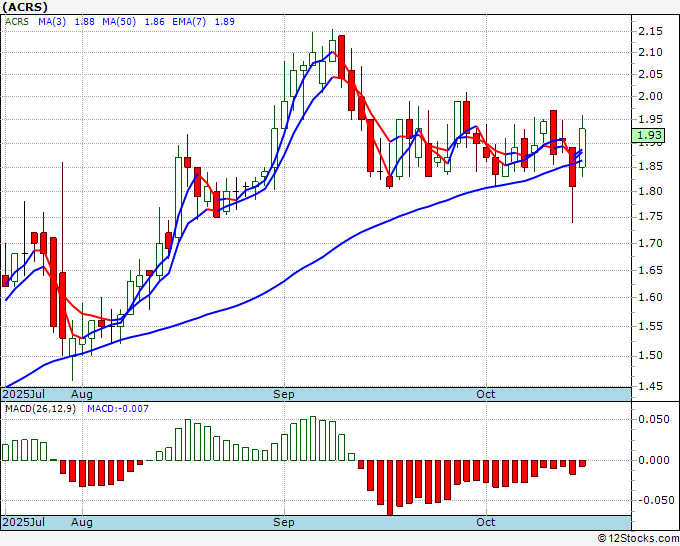Image resolution: width=680 pixels, height=546 pixels.
Task: Click the EMA(7) legend label
Action: click(189, 22)
